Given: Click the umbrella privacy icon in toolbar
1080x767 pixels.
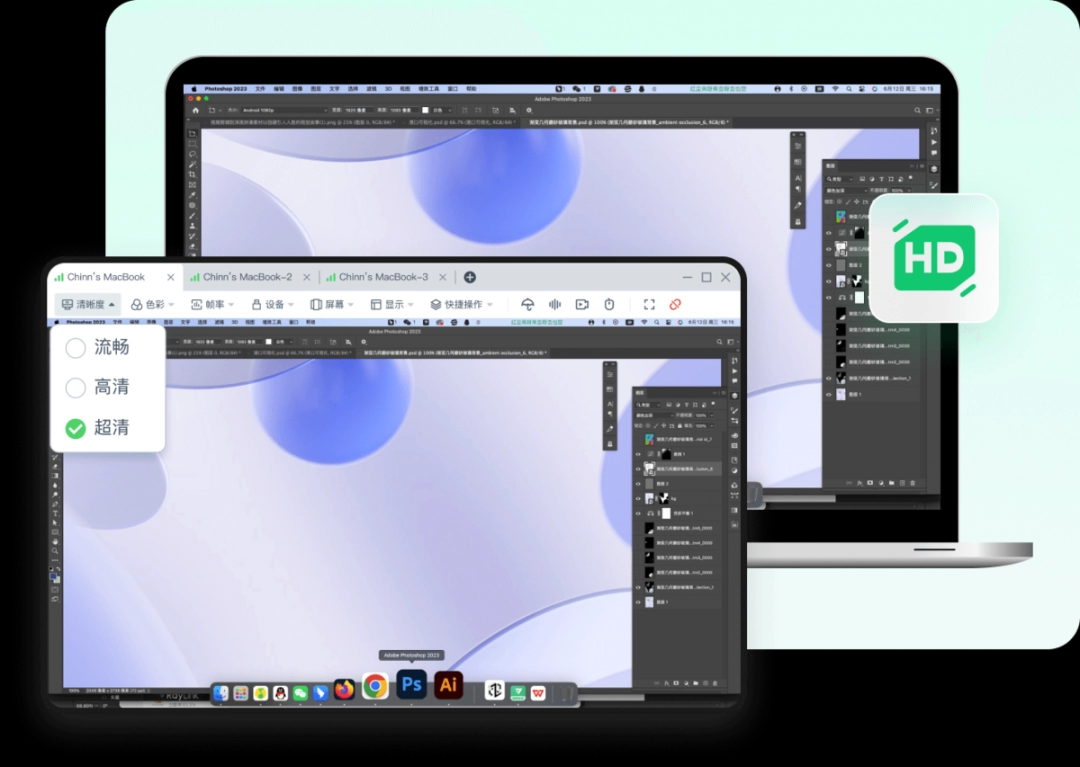Looking at the screenshot, I should click(528, 304).
